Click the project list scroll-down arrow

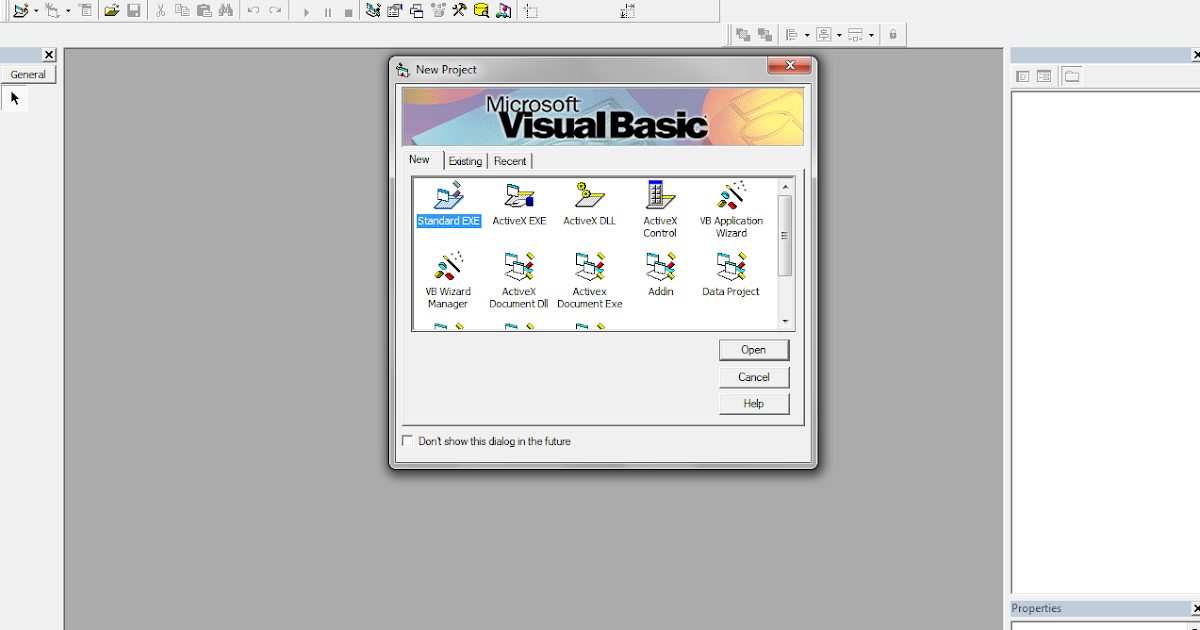click(x=785, y=321)
